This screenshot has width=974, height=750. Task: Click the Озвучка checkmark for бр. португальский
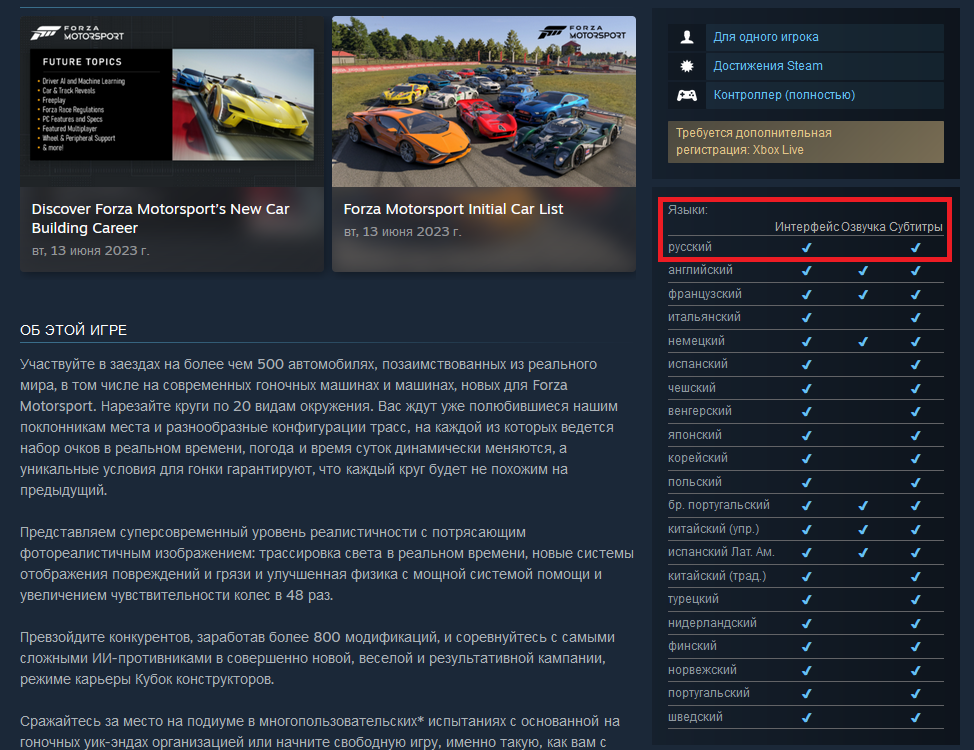[863, 506]
